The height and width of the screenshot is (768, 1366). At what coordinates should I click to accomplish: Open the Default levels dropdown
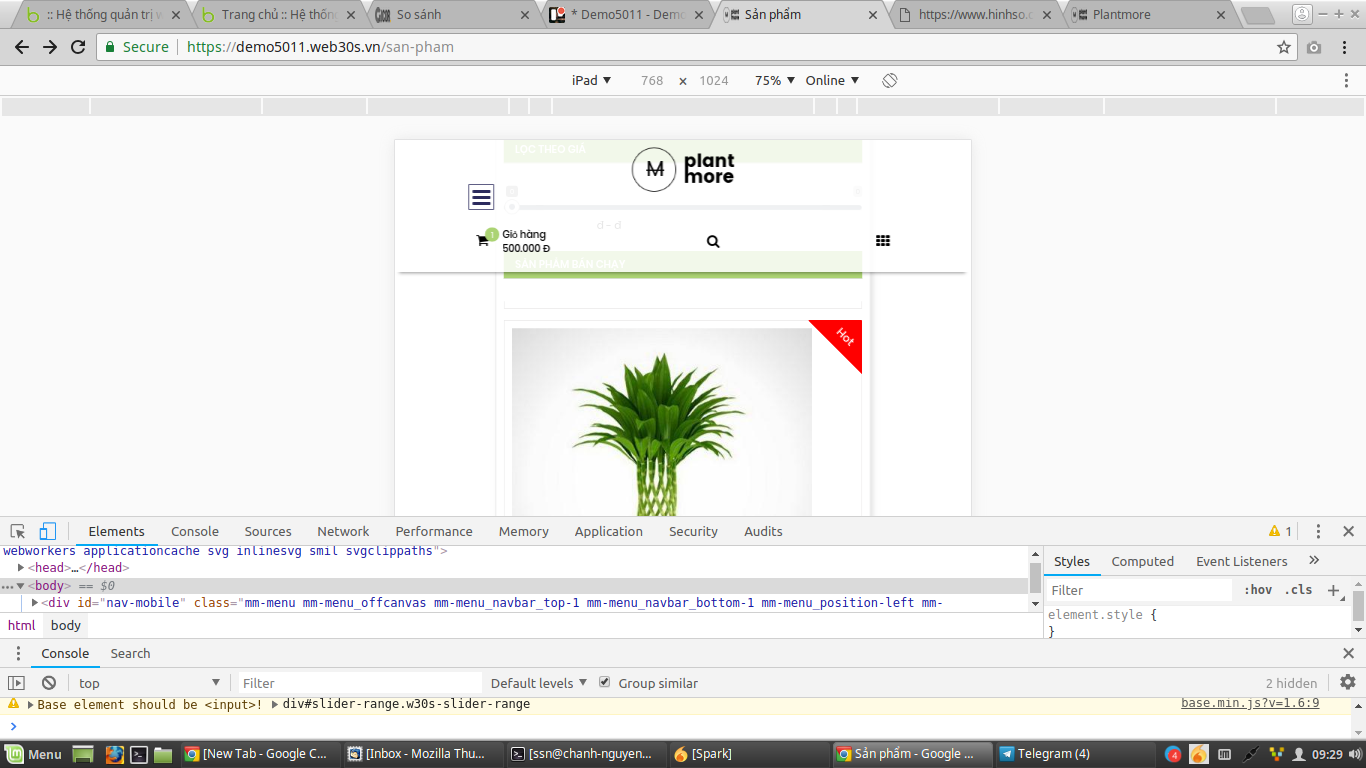click(539, 683)
